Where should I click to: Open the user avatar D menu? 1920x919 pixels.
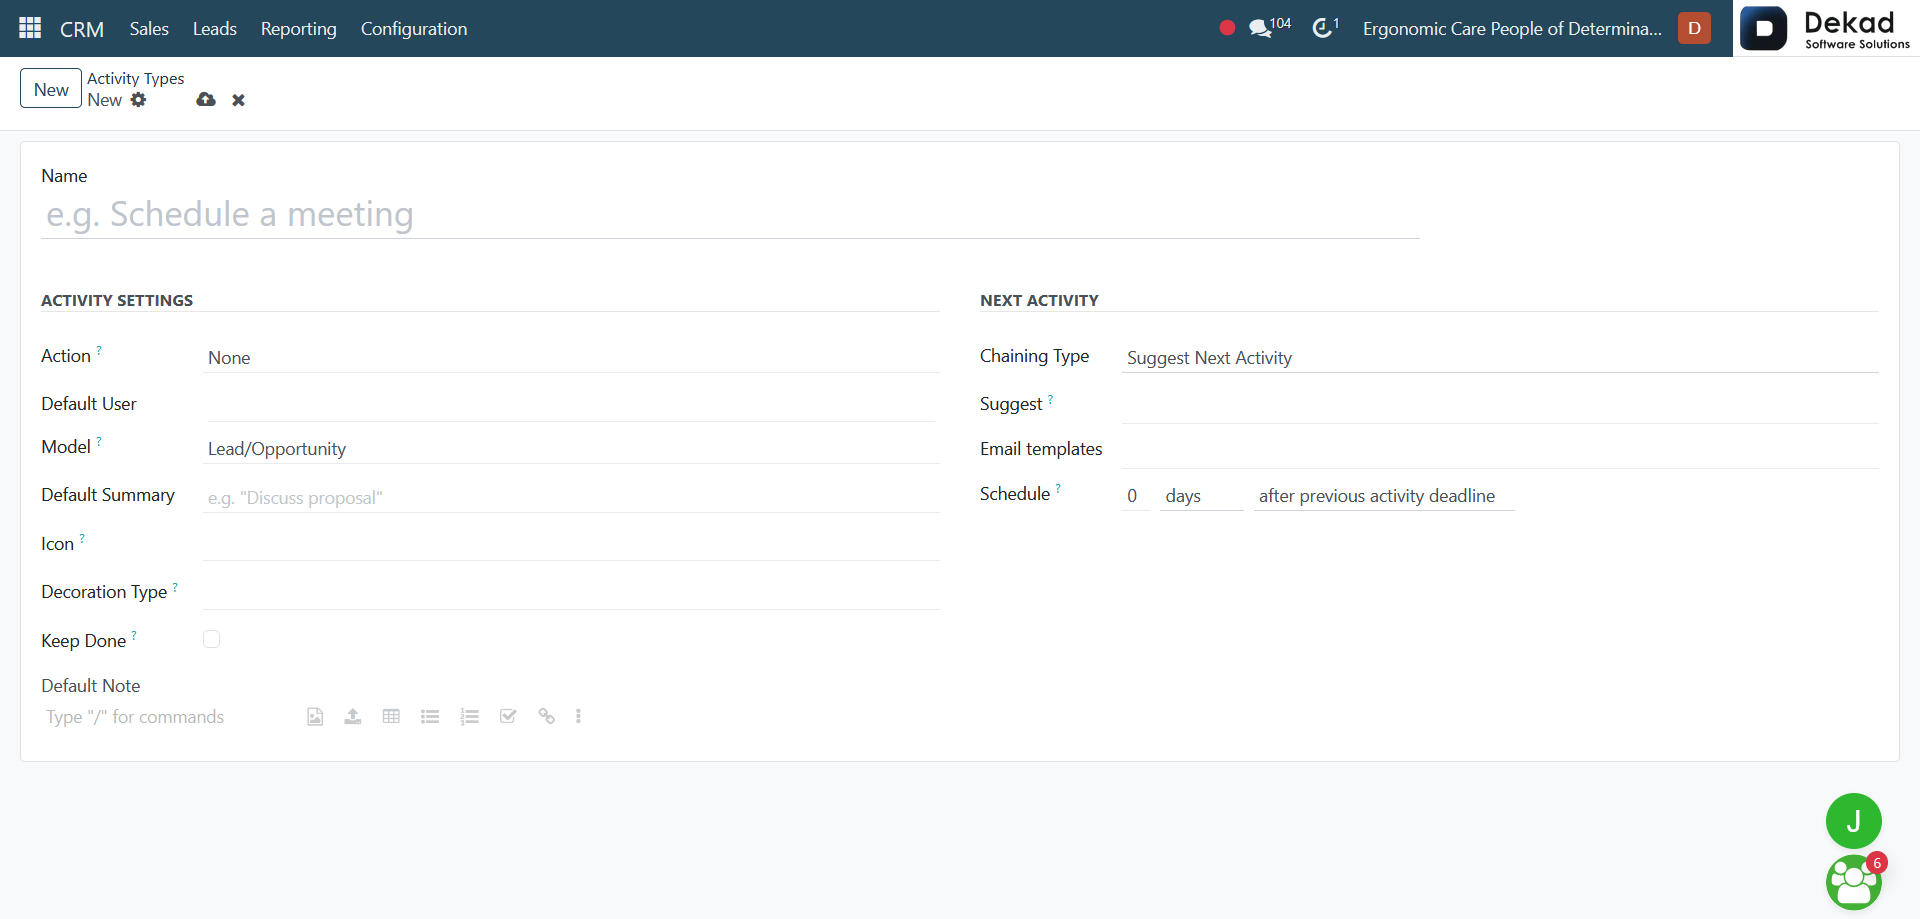[1694, 28]
